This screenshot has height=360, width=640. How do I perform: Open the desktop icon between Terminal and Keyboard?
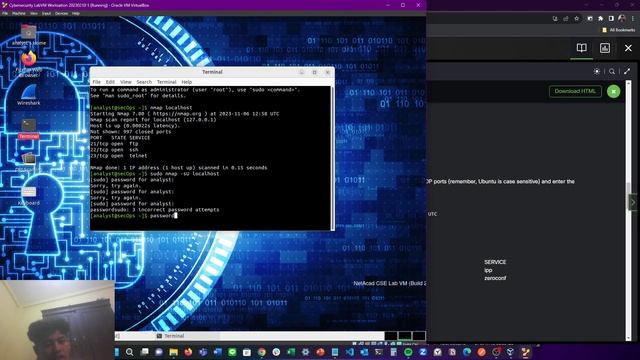click(x=29, y=162)
